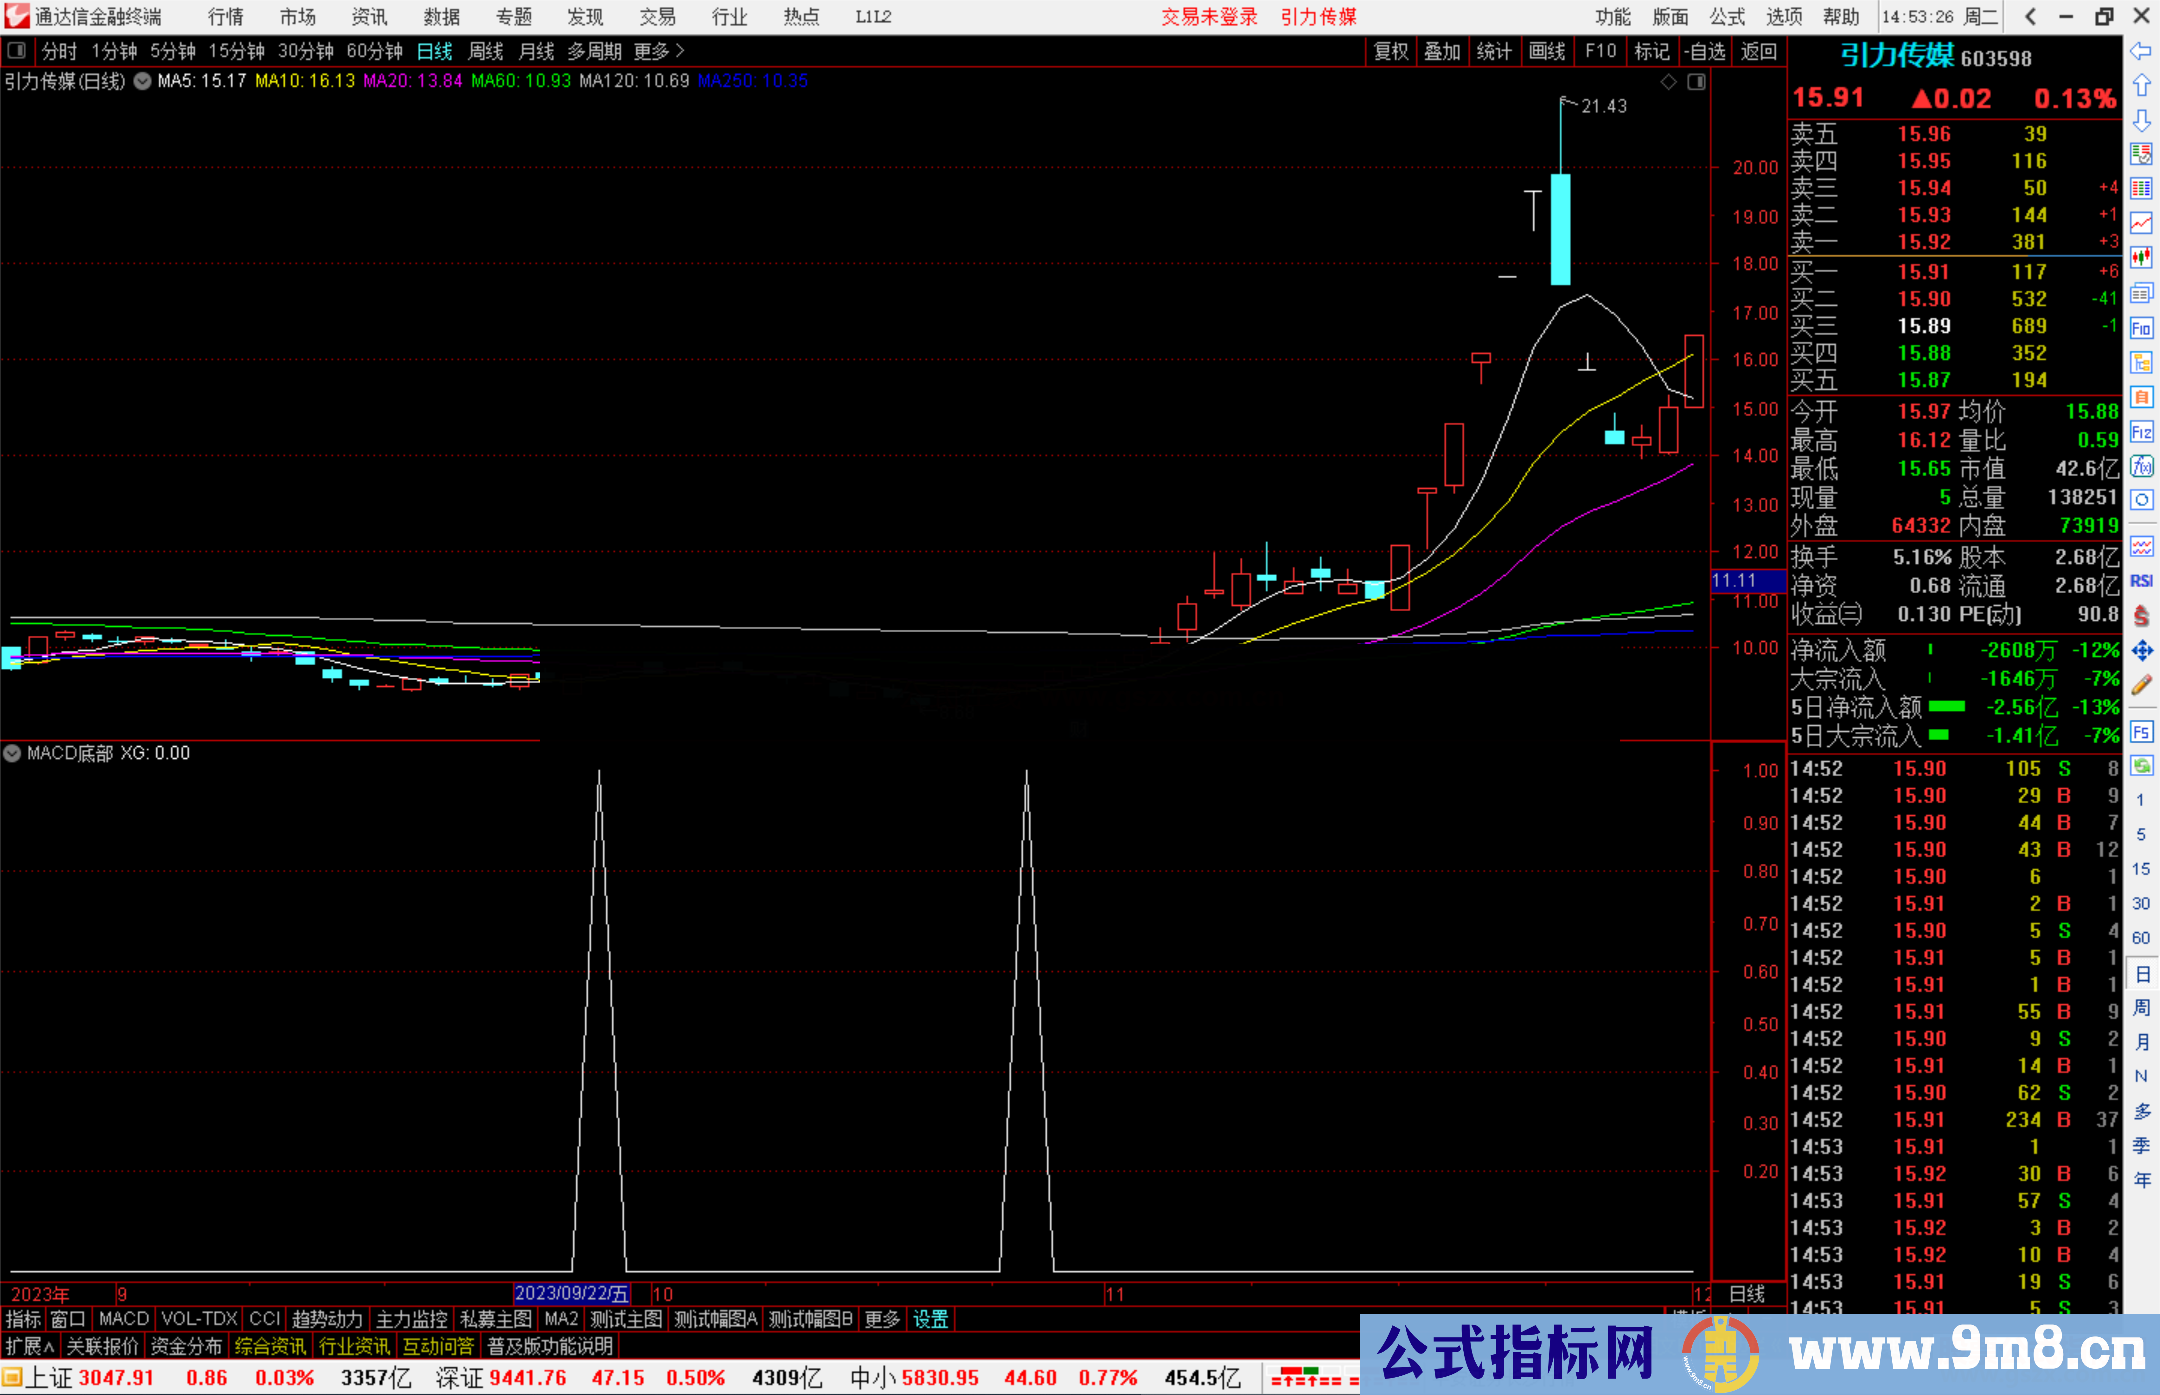Open the formula f(x) sidebar icon

(x=2141, y=466)
